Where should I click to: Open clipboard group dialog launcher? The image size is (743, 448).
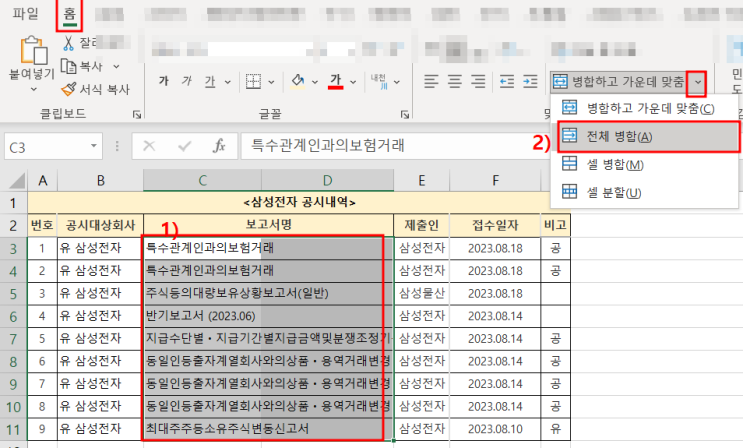tap(137, 114)
